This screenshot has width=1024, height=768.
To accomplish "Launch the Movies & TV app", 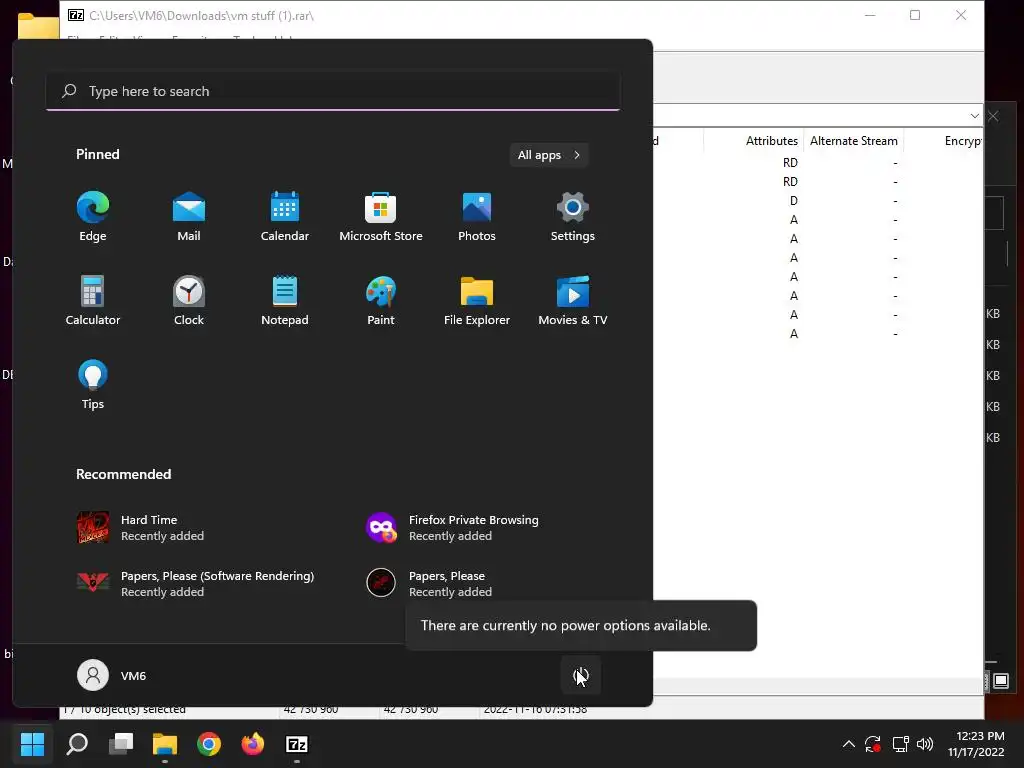I will [573, 300].
